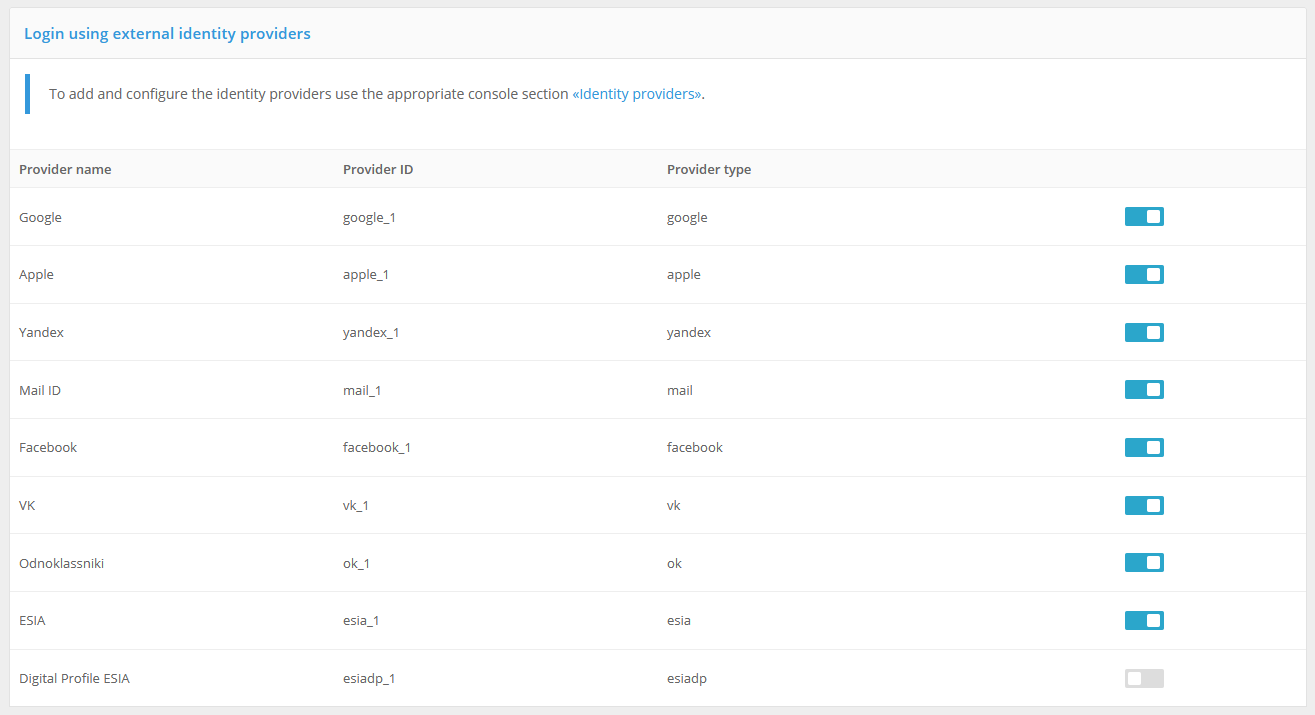Select the Google provider name cell
Viewport: 1315px width, 715px height.
[x=40, y=217]
